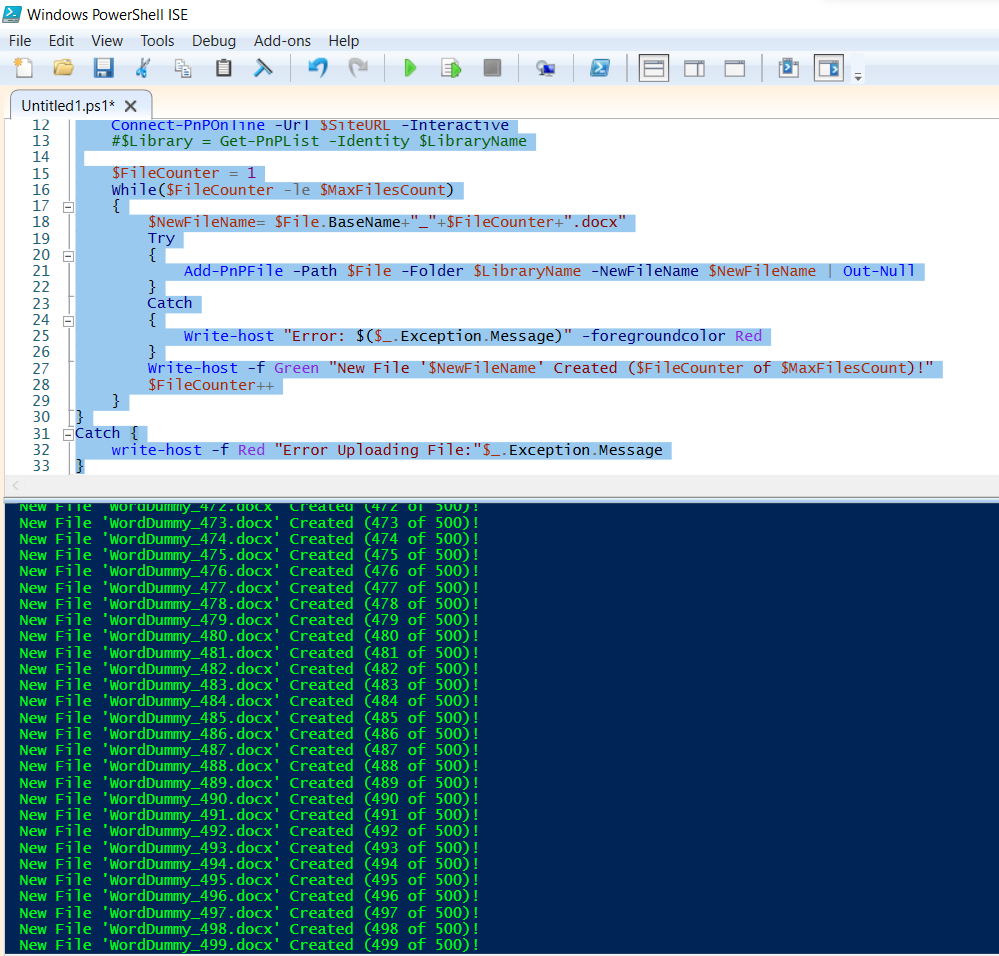This screenshot has height=956, width=999.
Task: Collapse the Catch block at line 31
Action: pos(66,433)
